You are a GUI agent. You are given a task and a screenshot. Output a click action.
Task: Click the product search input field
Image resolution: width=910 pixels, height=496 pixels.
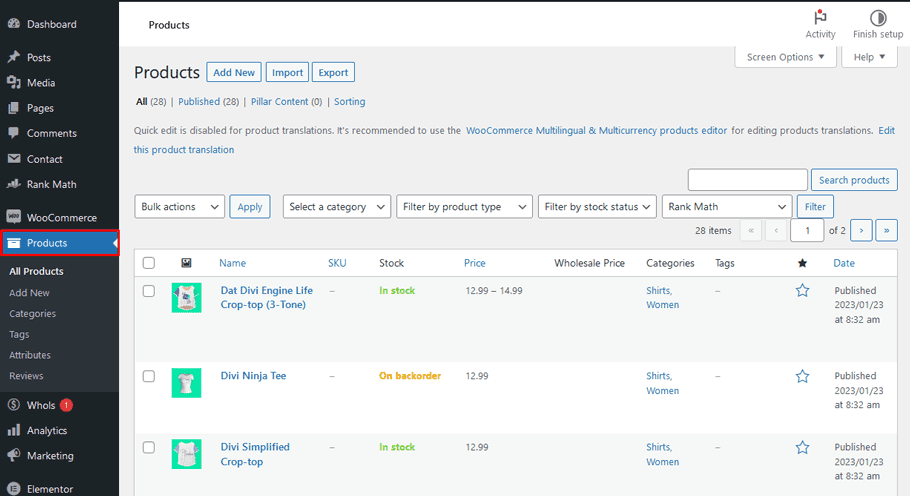coord(747,180)
